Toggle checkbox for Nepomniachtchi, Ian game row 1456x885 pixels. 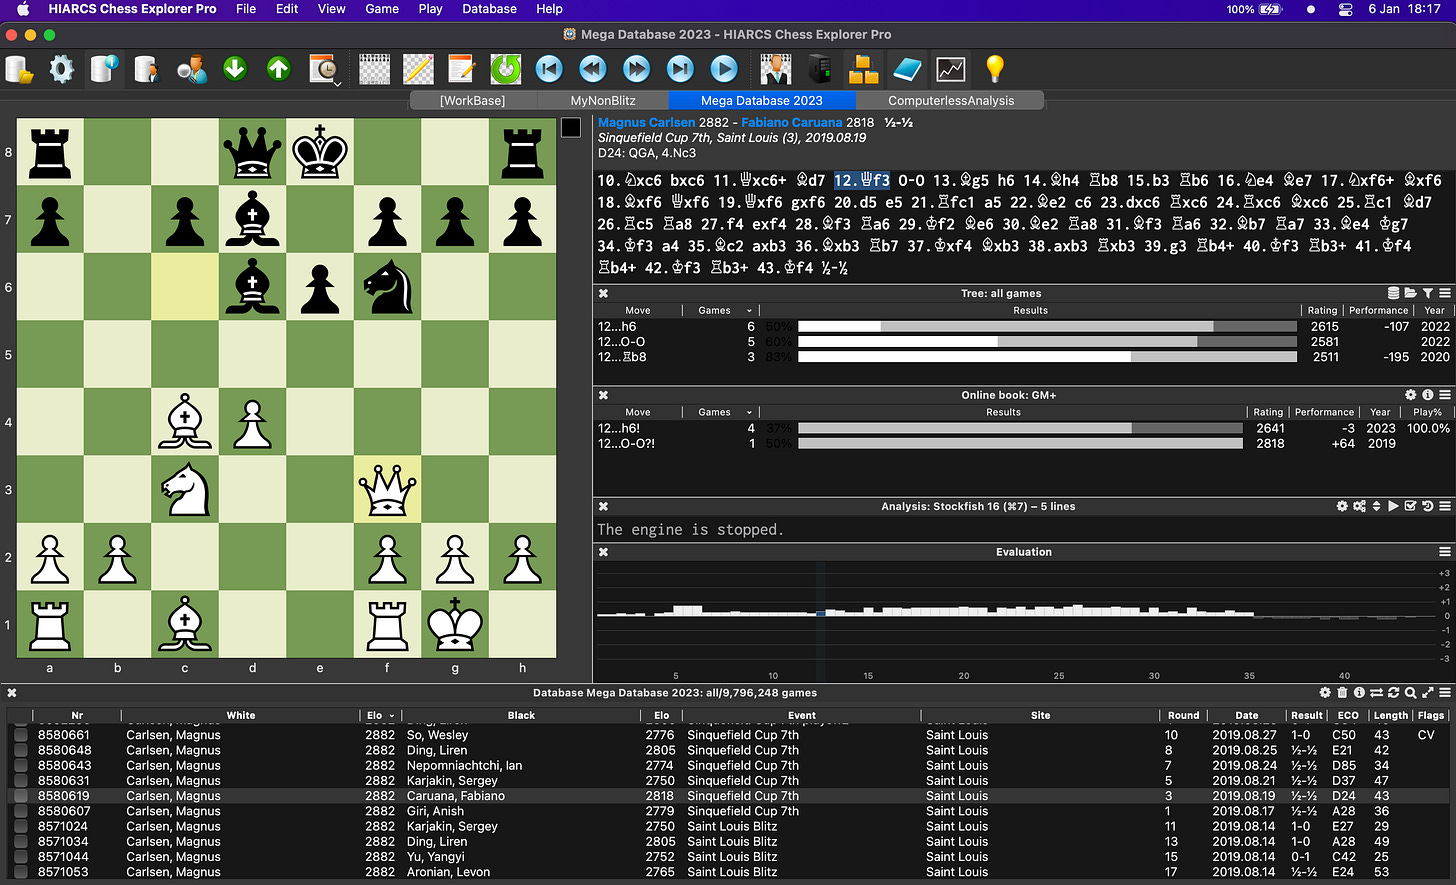(x=21, y=765)
